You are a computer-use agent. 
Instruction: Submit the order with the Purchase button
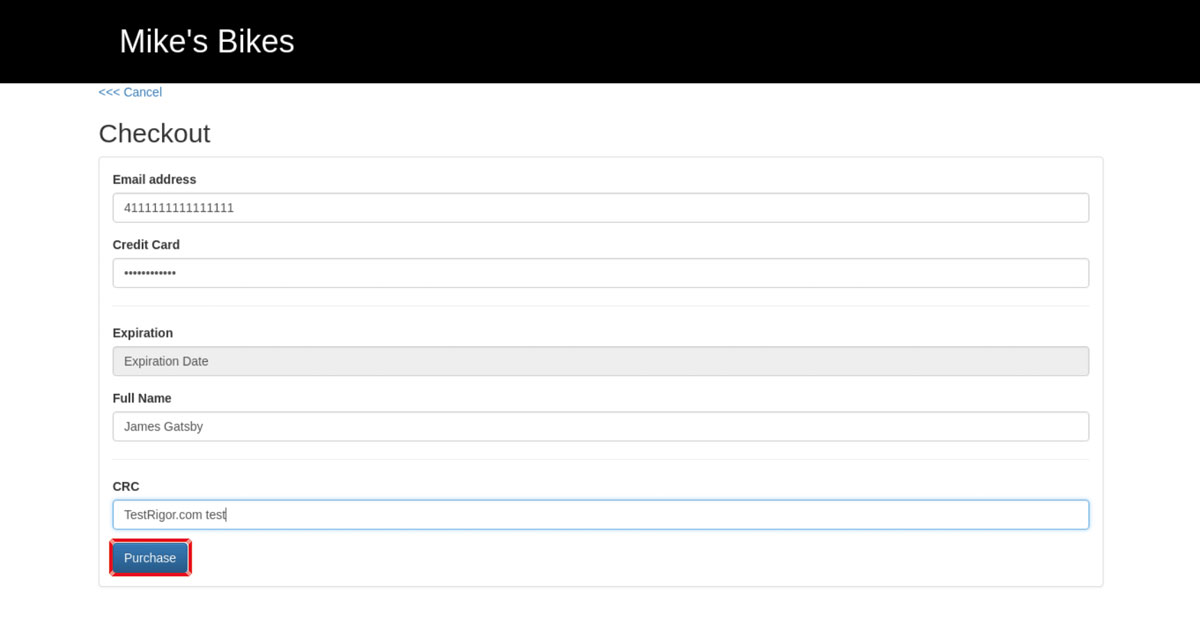[150, 558]
